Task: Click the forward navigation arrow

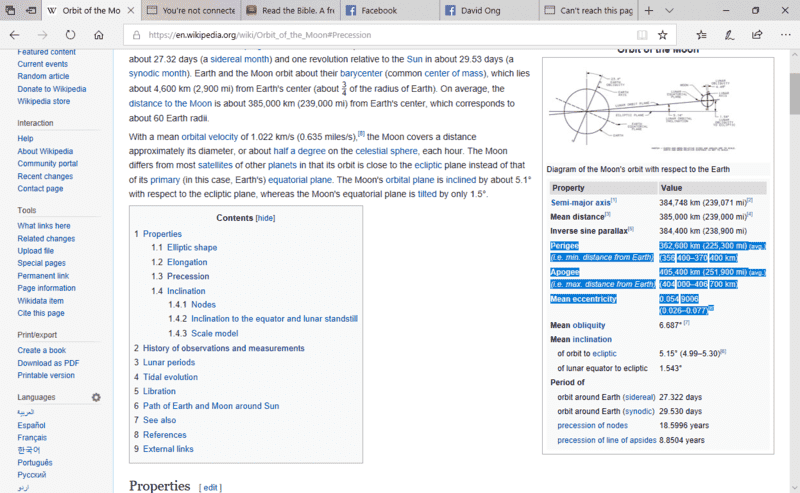Action: pyautogui.click(x=42, y=35)
